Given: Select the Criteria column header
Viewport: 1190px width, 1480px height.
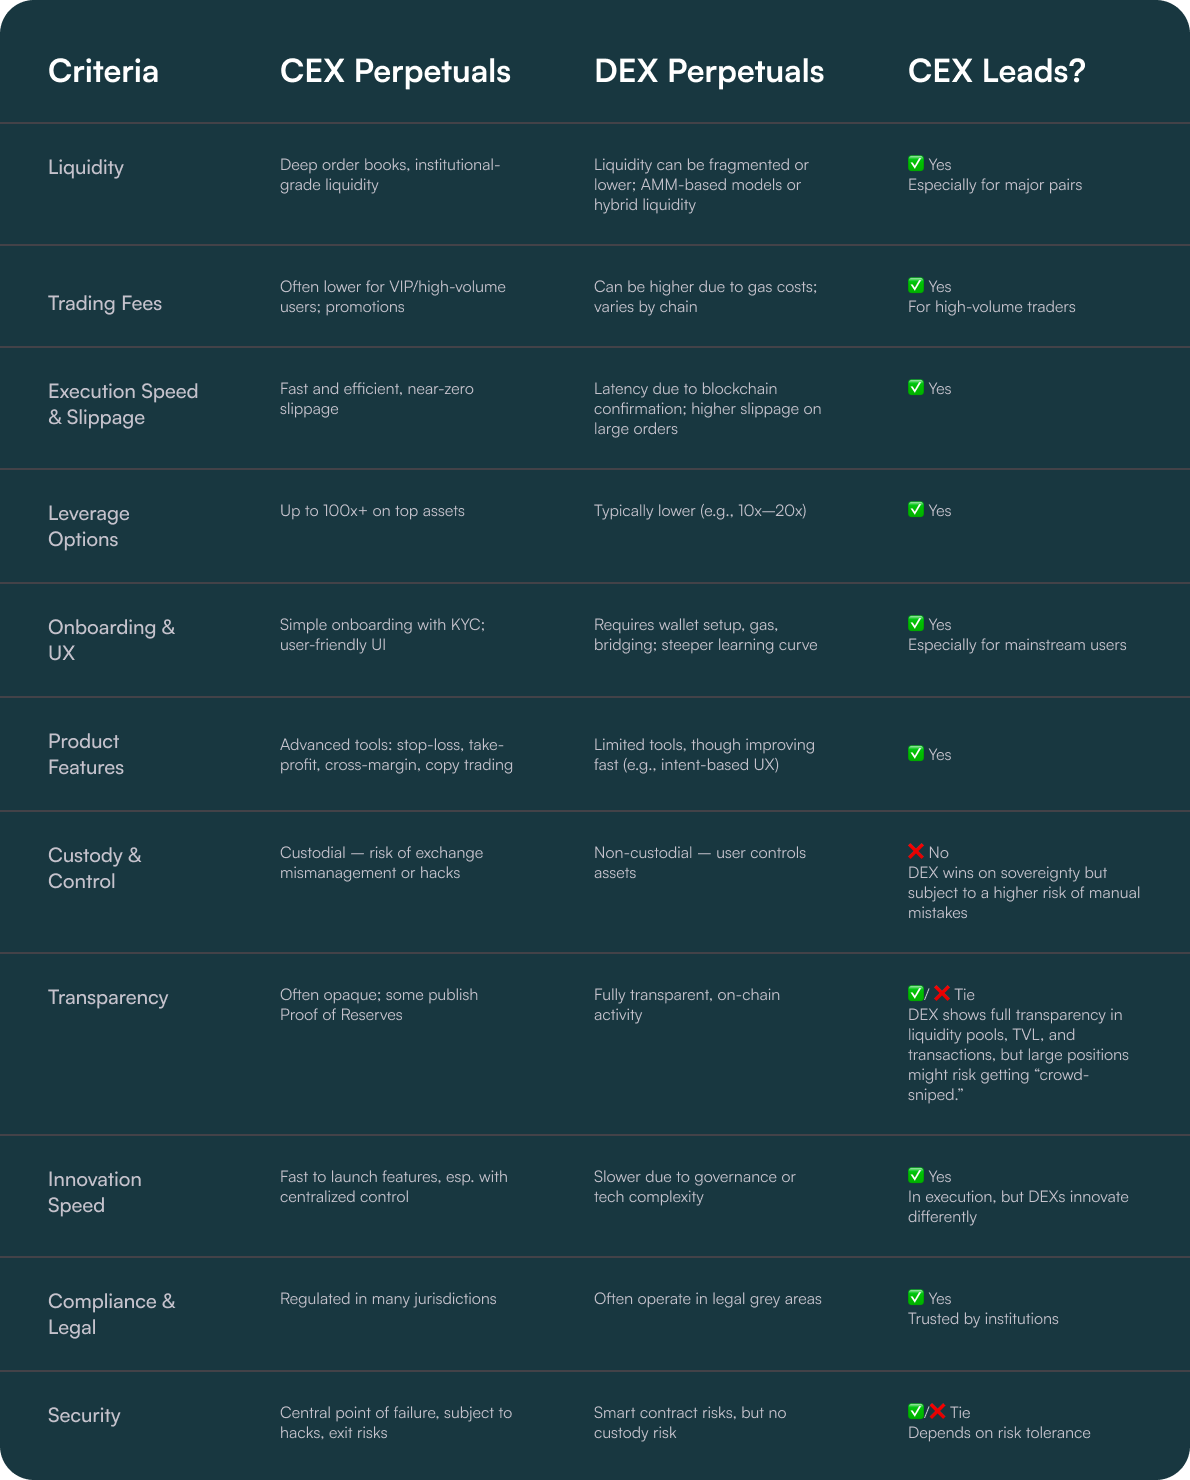Looking at the screenshot, I should coord(103,71).
